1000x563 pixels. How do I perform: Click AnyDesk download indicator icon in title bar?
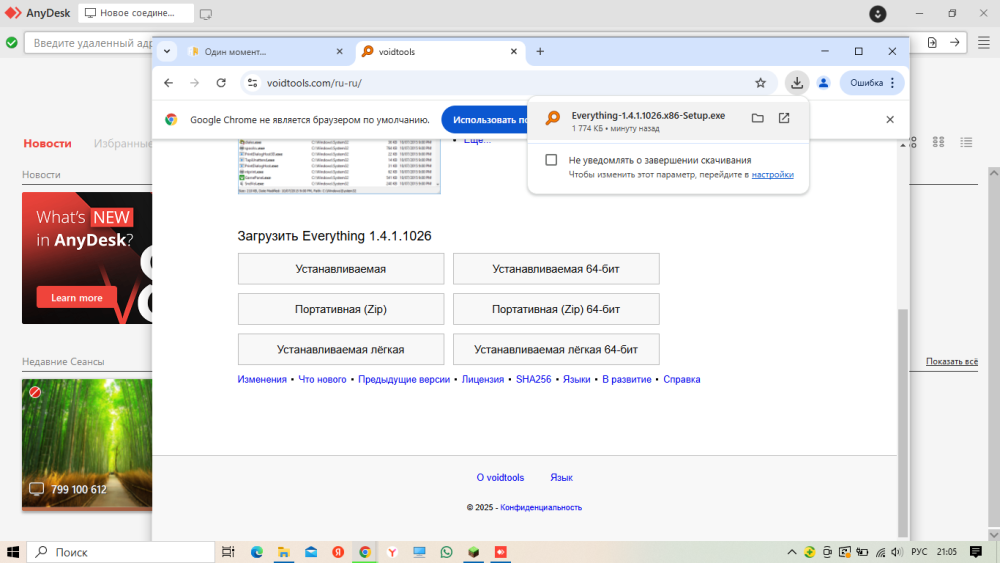[878, 13]
